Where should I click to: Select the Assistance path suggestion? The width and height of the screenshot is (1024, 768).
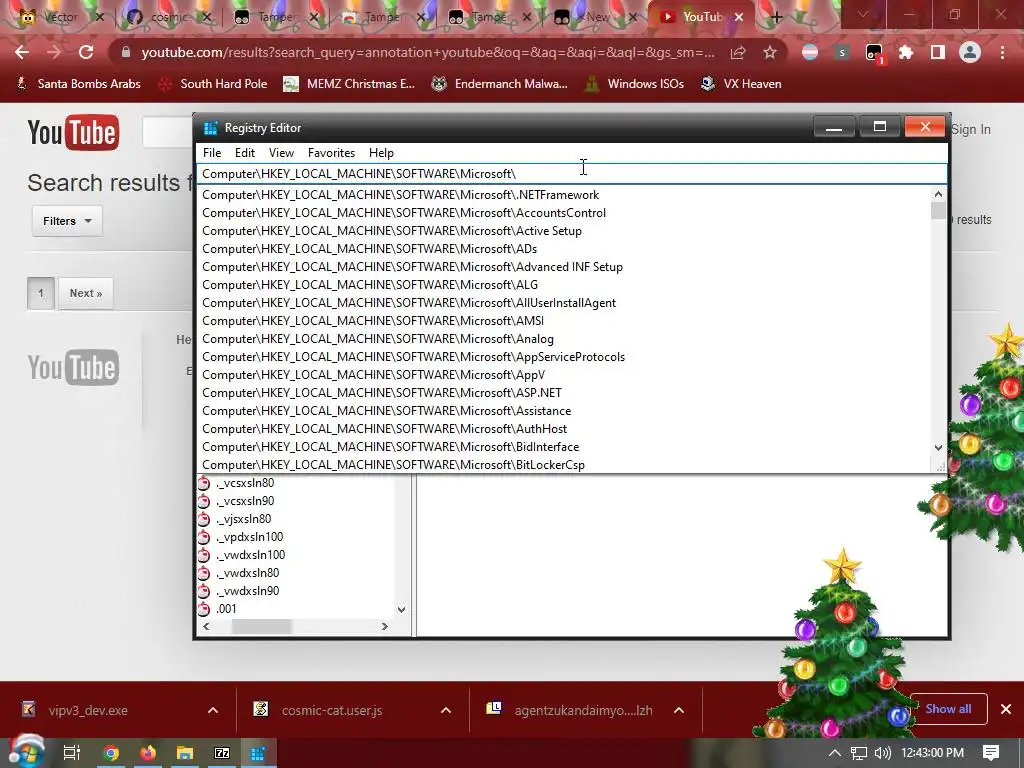(x=564, y=411)
